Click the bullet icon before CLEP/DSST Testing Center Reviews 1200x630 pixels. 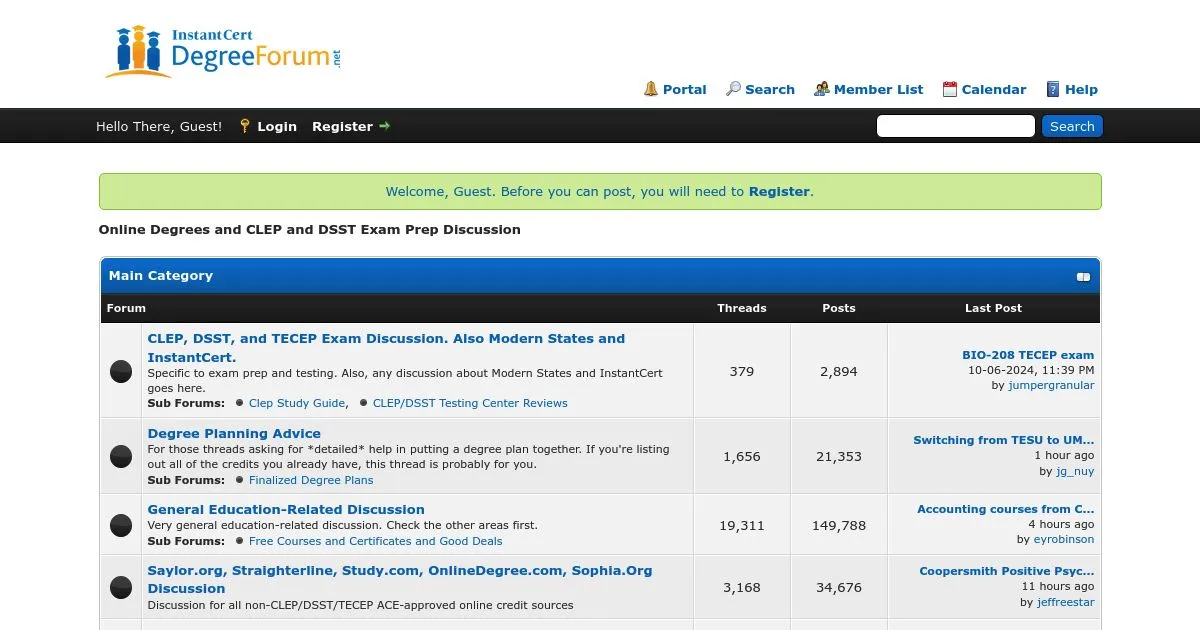tap(363, 403)
